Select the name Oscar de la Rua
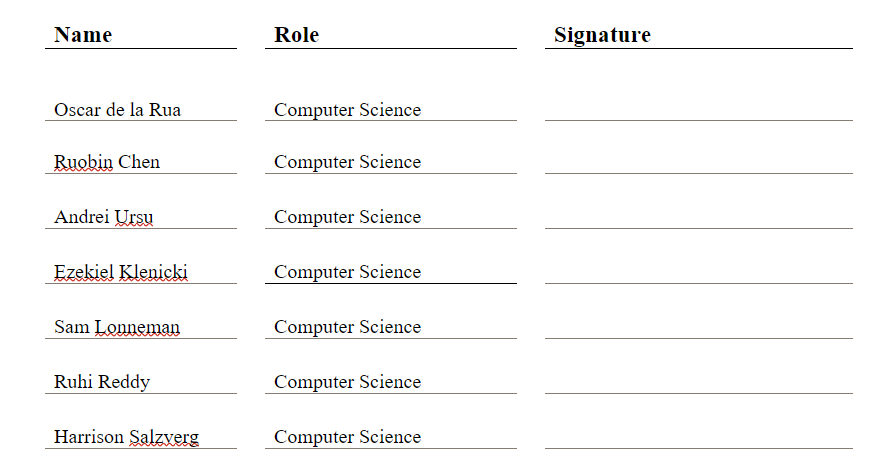Screen dimensions: 880x471 click(117, 109)
